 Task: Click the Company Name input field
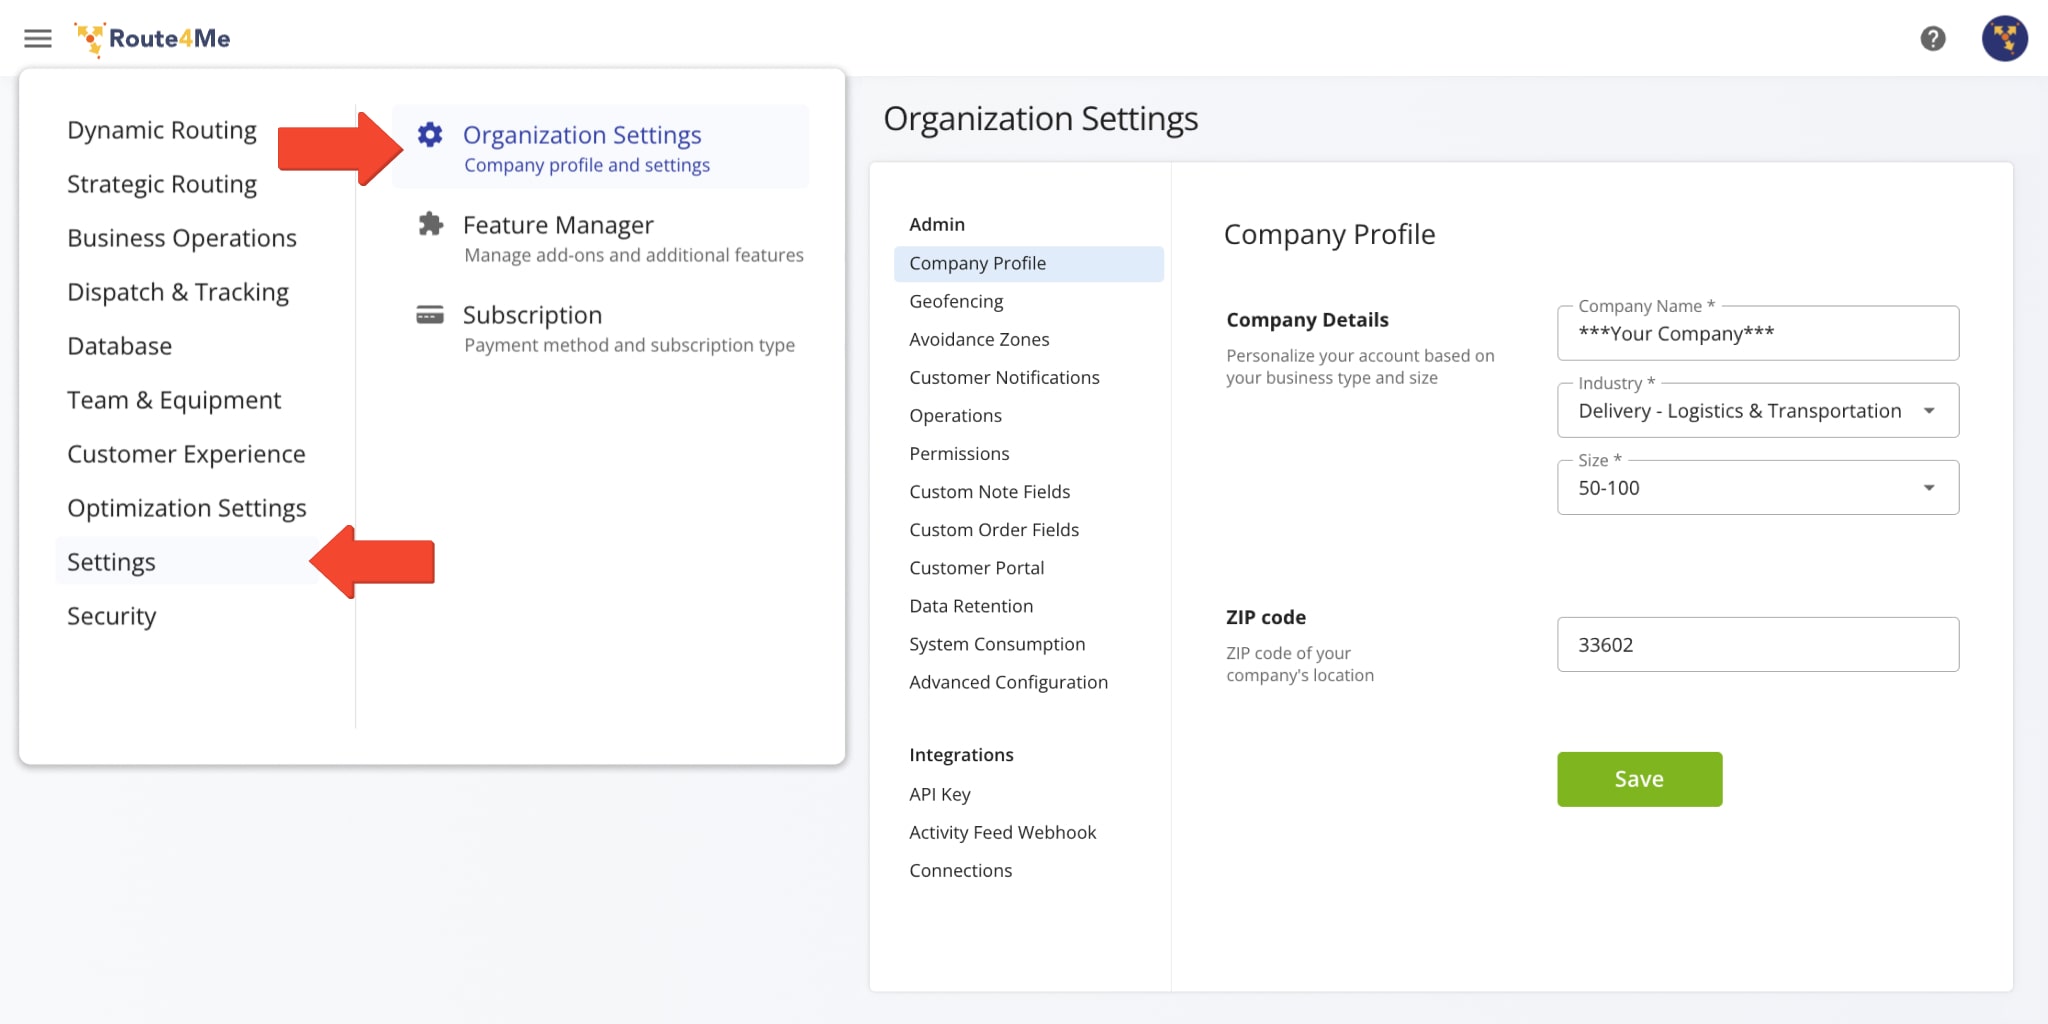pos(1756,334)
